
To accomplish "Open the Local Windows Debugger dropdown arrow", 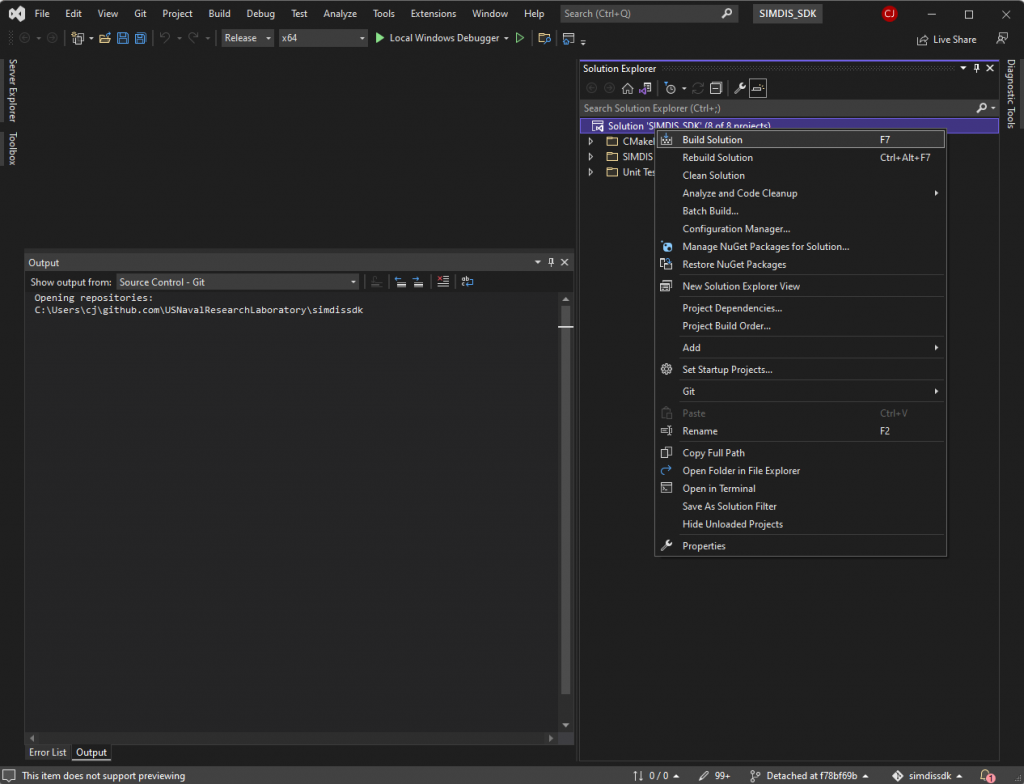I will [506, 39].
